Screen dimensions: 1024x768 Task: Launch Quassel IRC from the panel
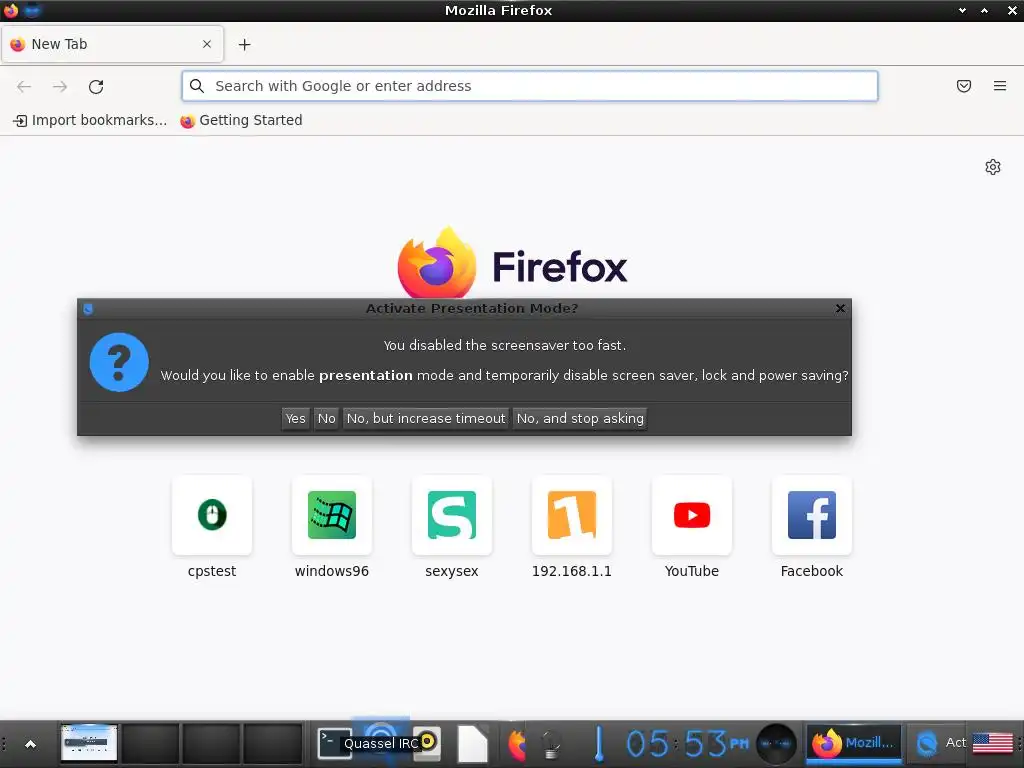point(381,743)
